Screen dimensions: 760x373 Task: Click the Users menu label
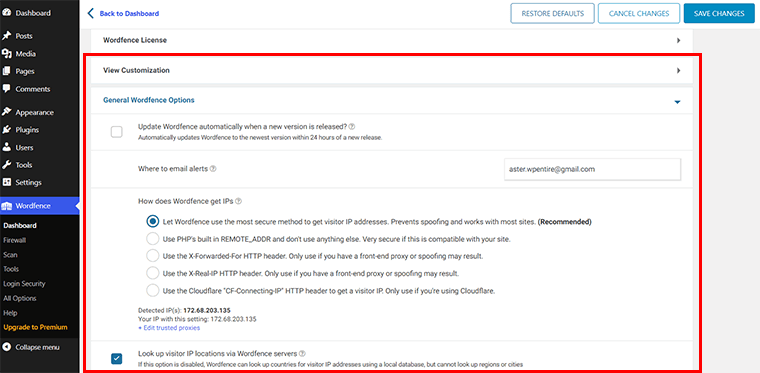24,147
